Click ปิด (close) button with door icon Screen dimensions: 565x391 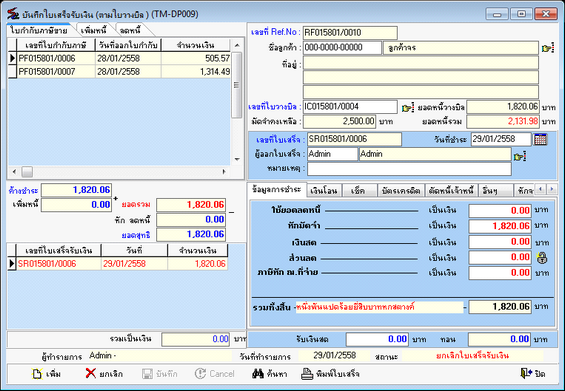pos(533,374)
